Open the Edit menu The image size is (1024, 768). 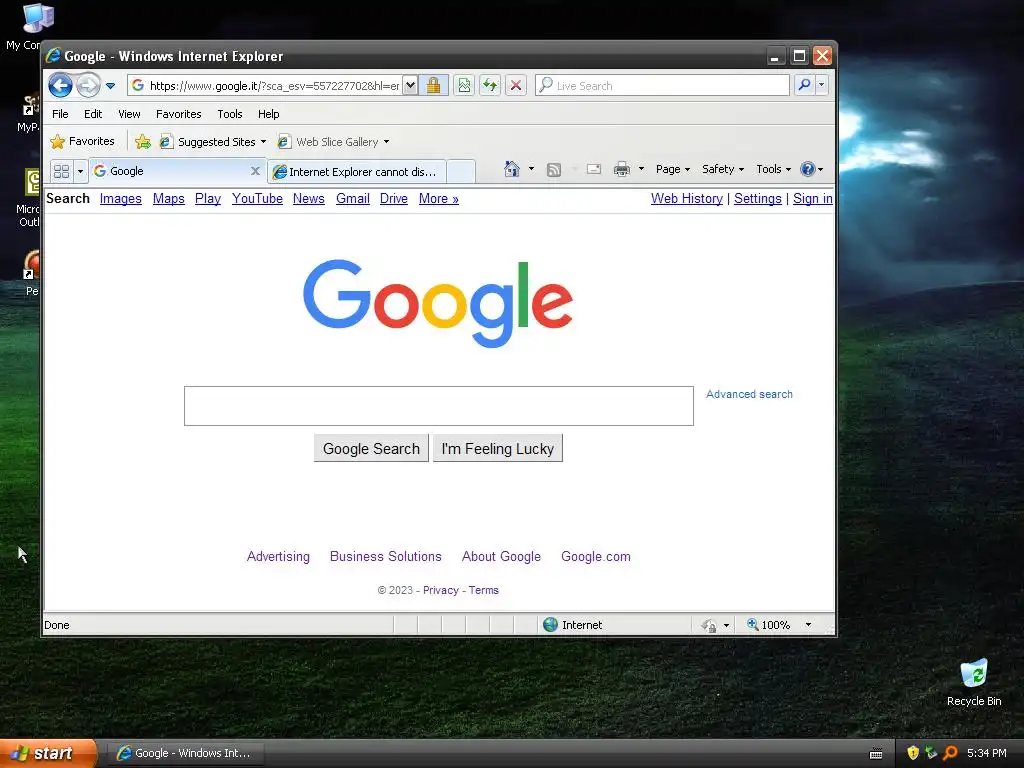pos(93,114)
